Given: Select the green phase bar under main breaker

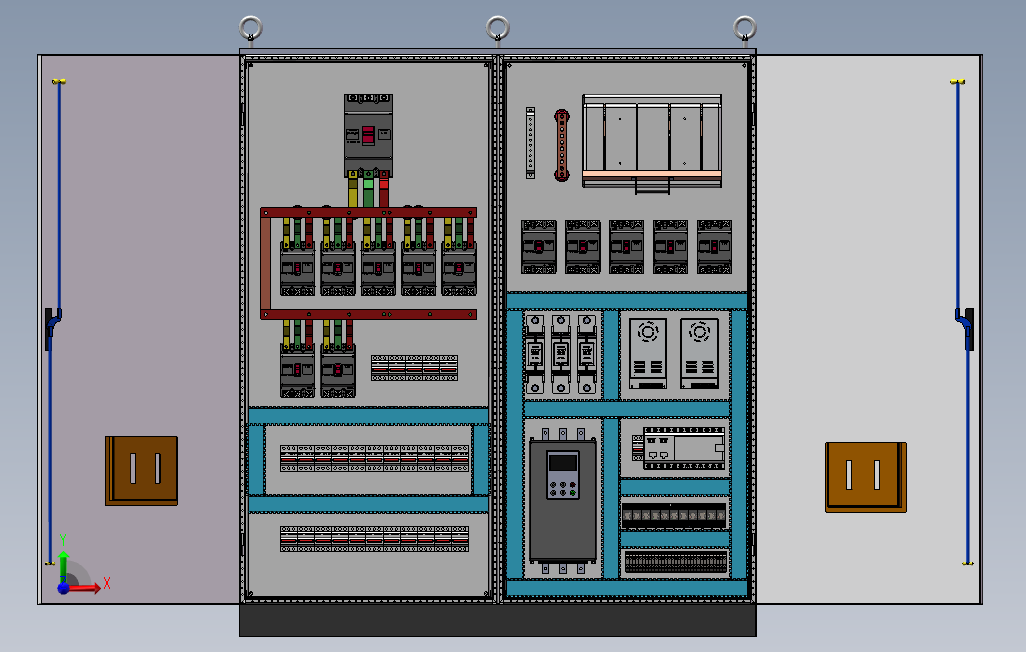Looking at the screenshot, I should 368,189.
